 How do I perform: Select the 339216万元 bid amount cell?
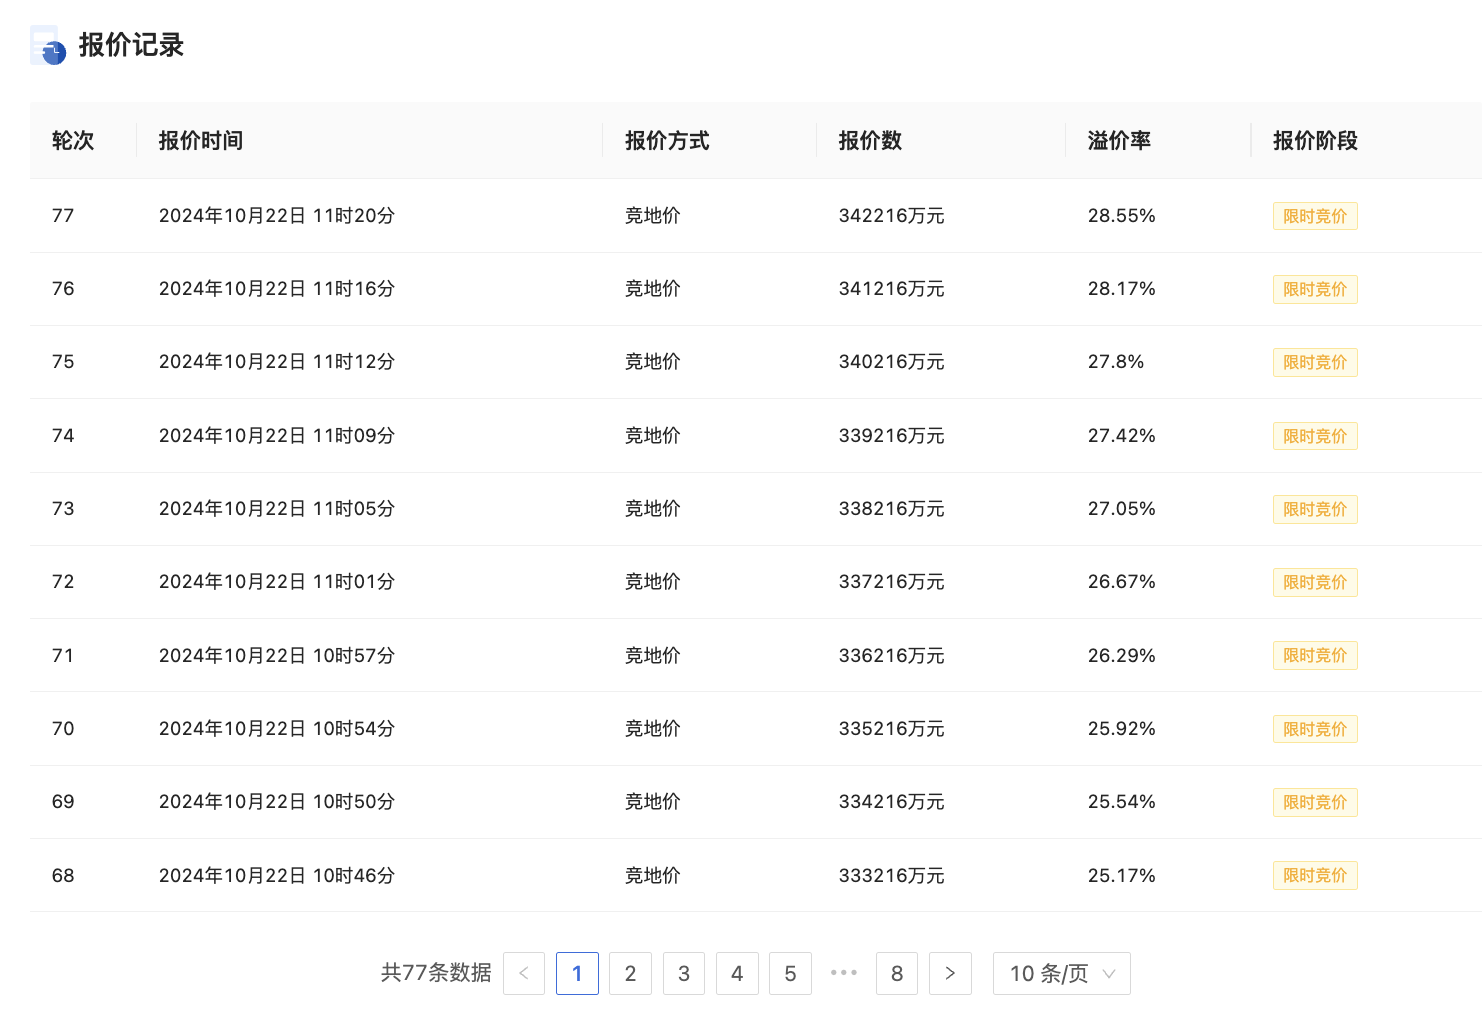[892, 436]
